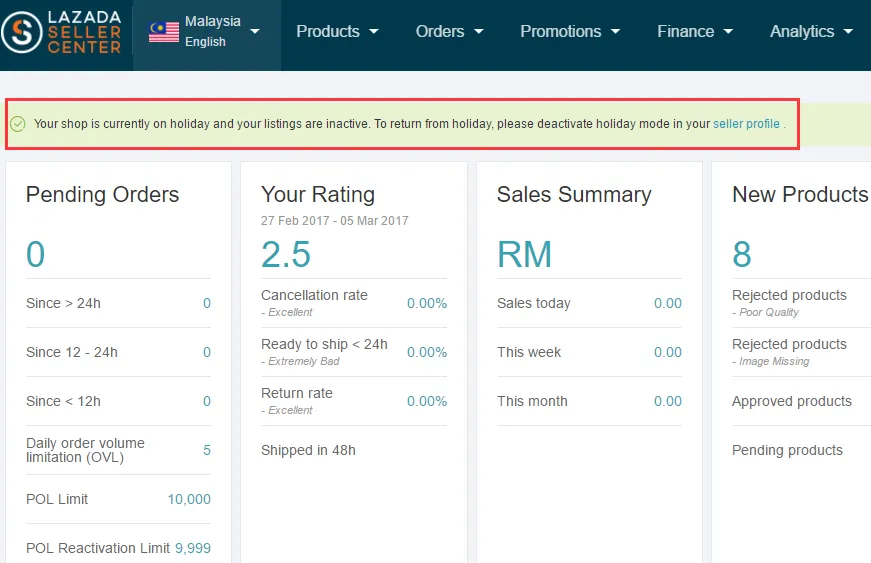Expand the Orders menu arrow
Screen dimensions: 871x563
pos(478,32)
